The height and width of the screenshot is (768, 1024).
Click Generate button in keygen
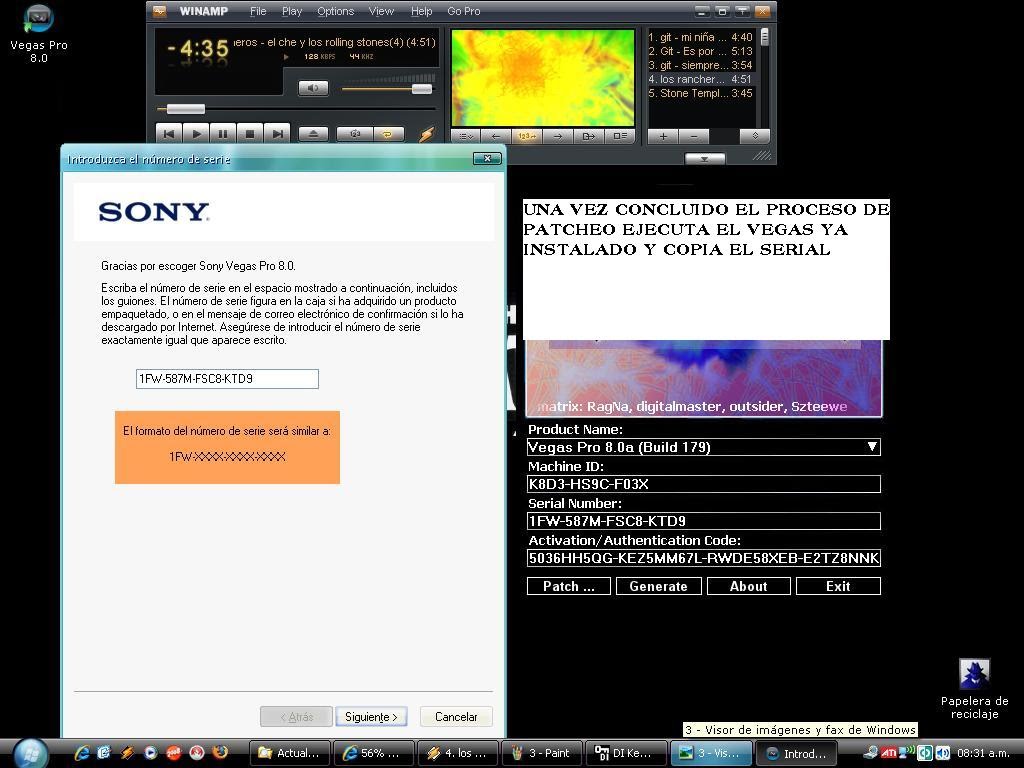[658, 586]
